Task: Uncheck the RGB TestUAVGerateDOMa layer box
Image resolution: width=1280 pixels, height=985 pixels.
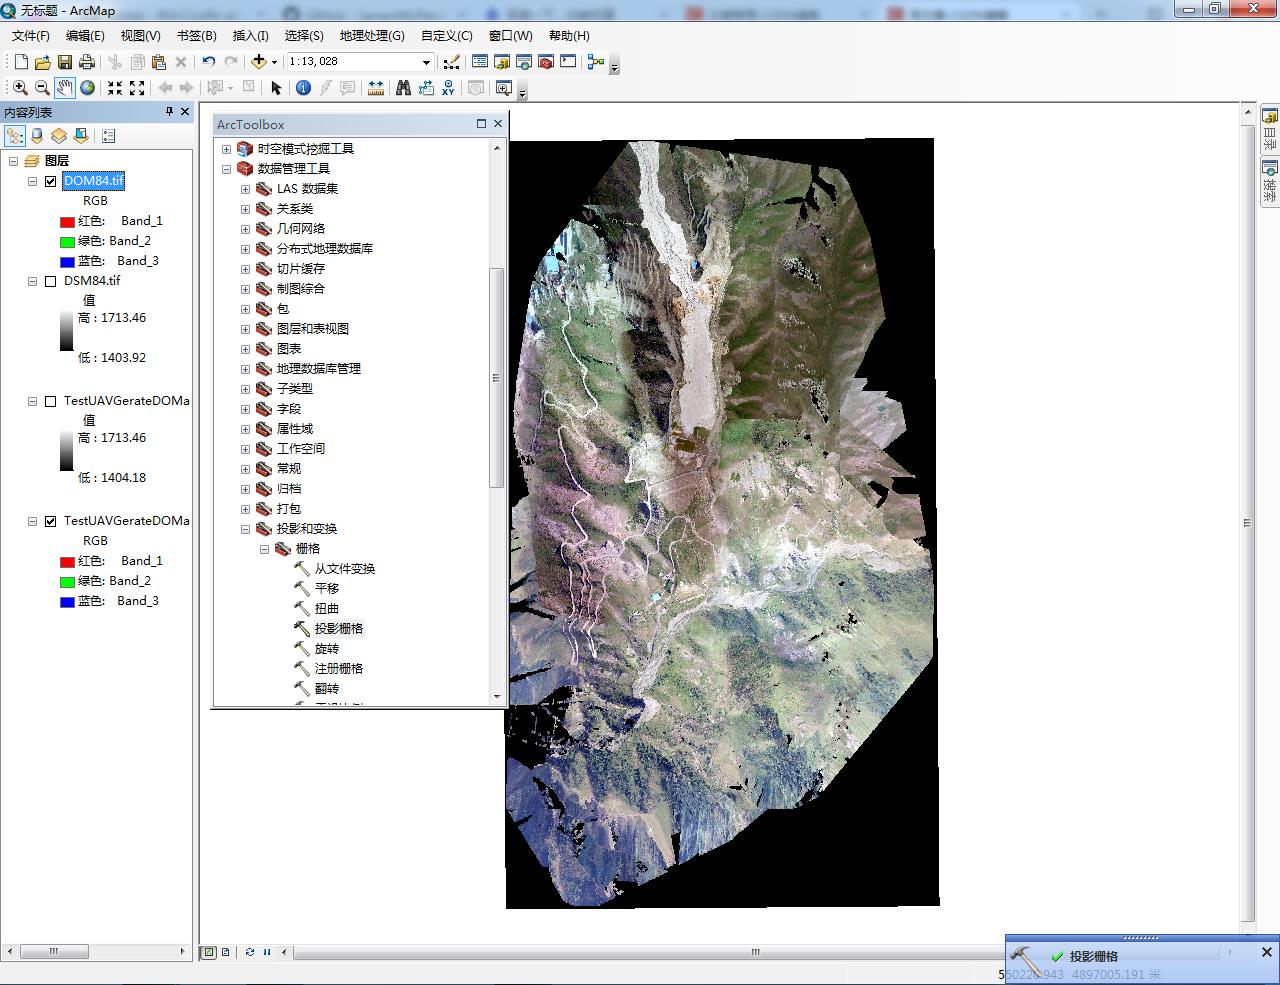Action: pyautogui.click(x=51, y=521)
